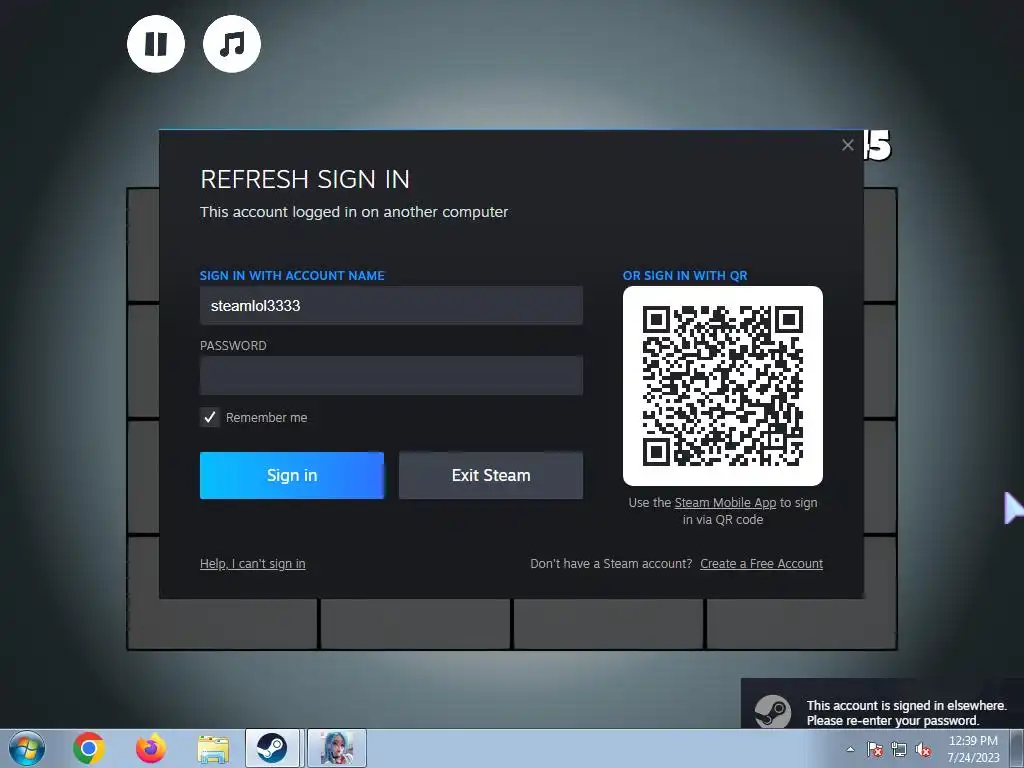1024x768 pixels.
Task: Show hidden tray icons arrow
Action: click(850, 749)
